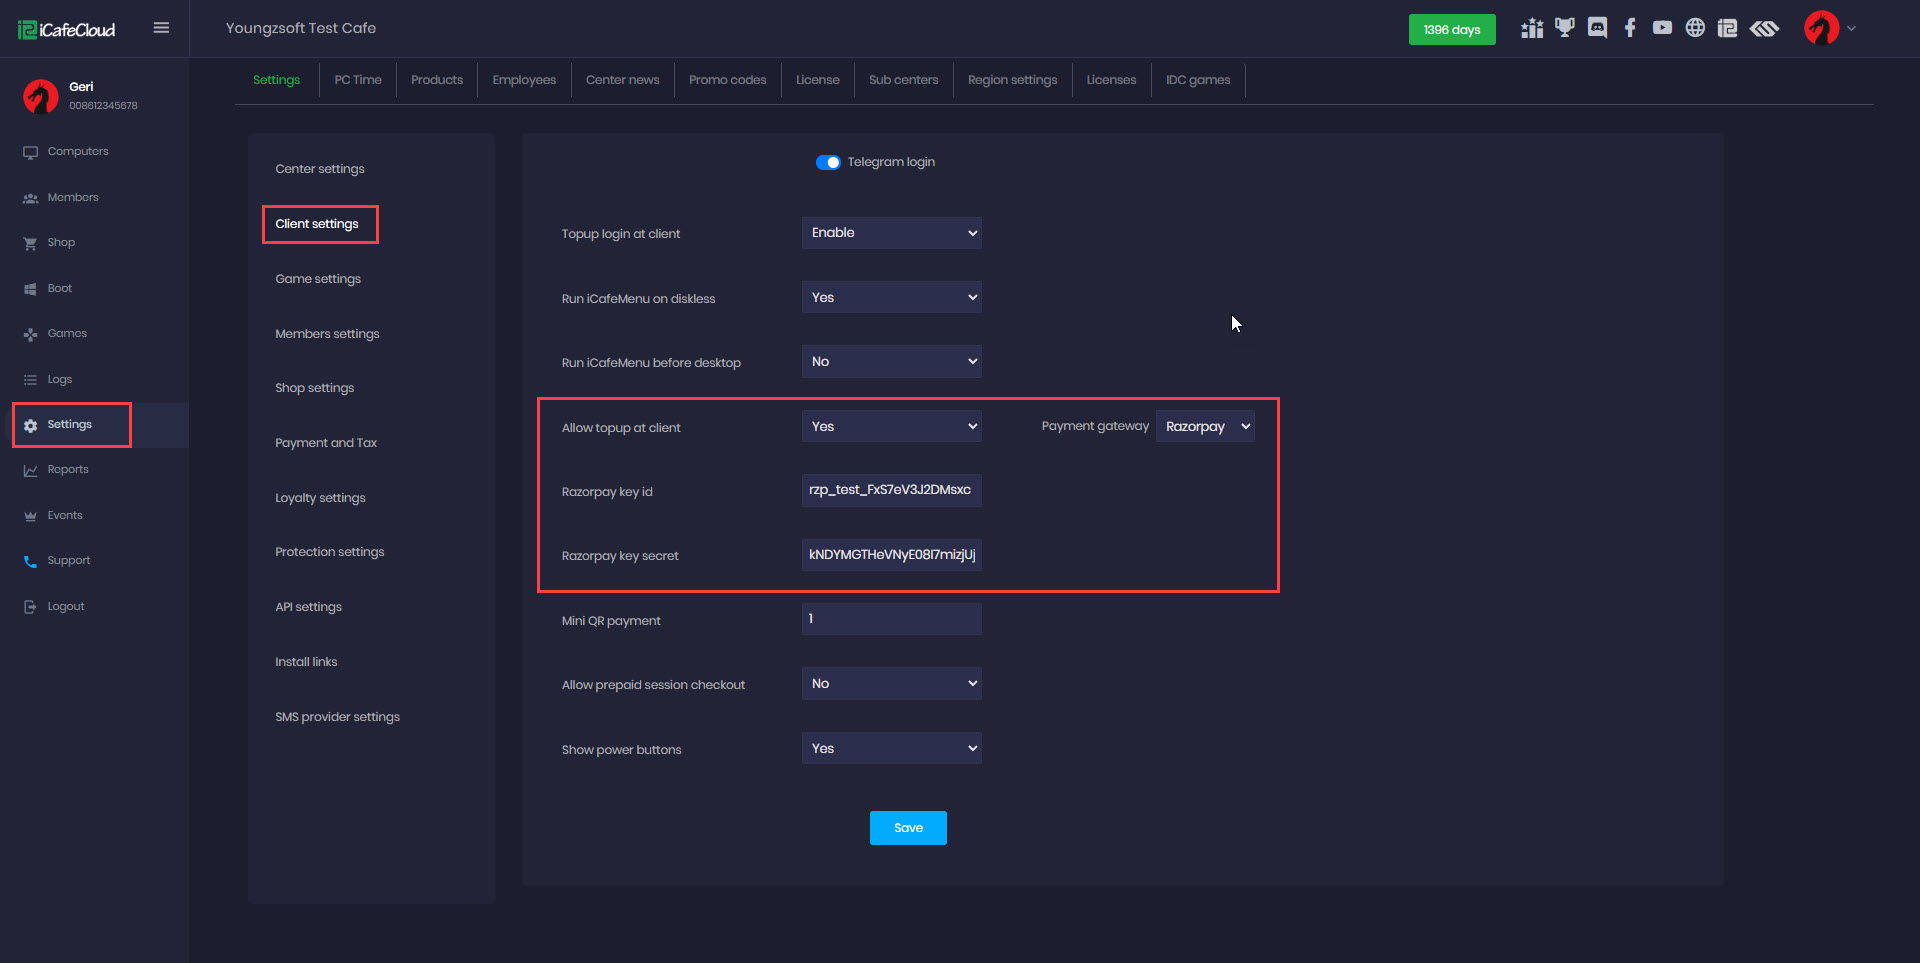Open the YouTube icon link
This screenshot has width=1920, height=963.
pos(1662,28)
